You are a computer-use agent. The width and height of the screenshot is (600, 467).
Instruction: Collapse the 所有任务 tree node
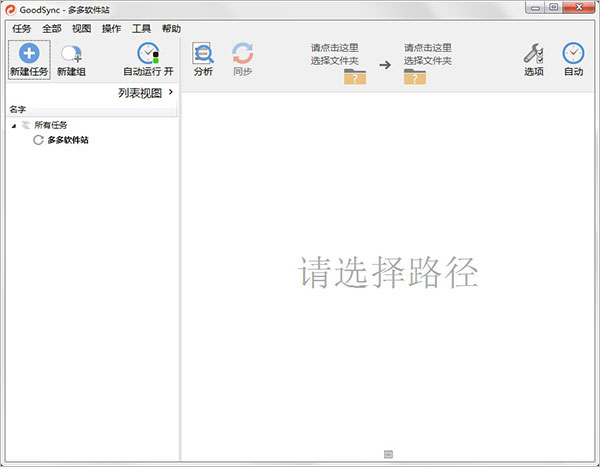tap(14, 125)
